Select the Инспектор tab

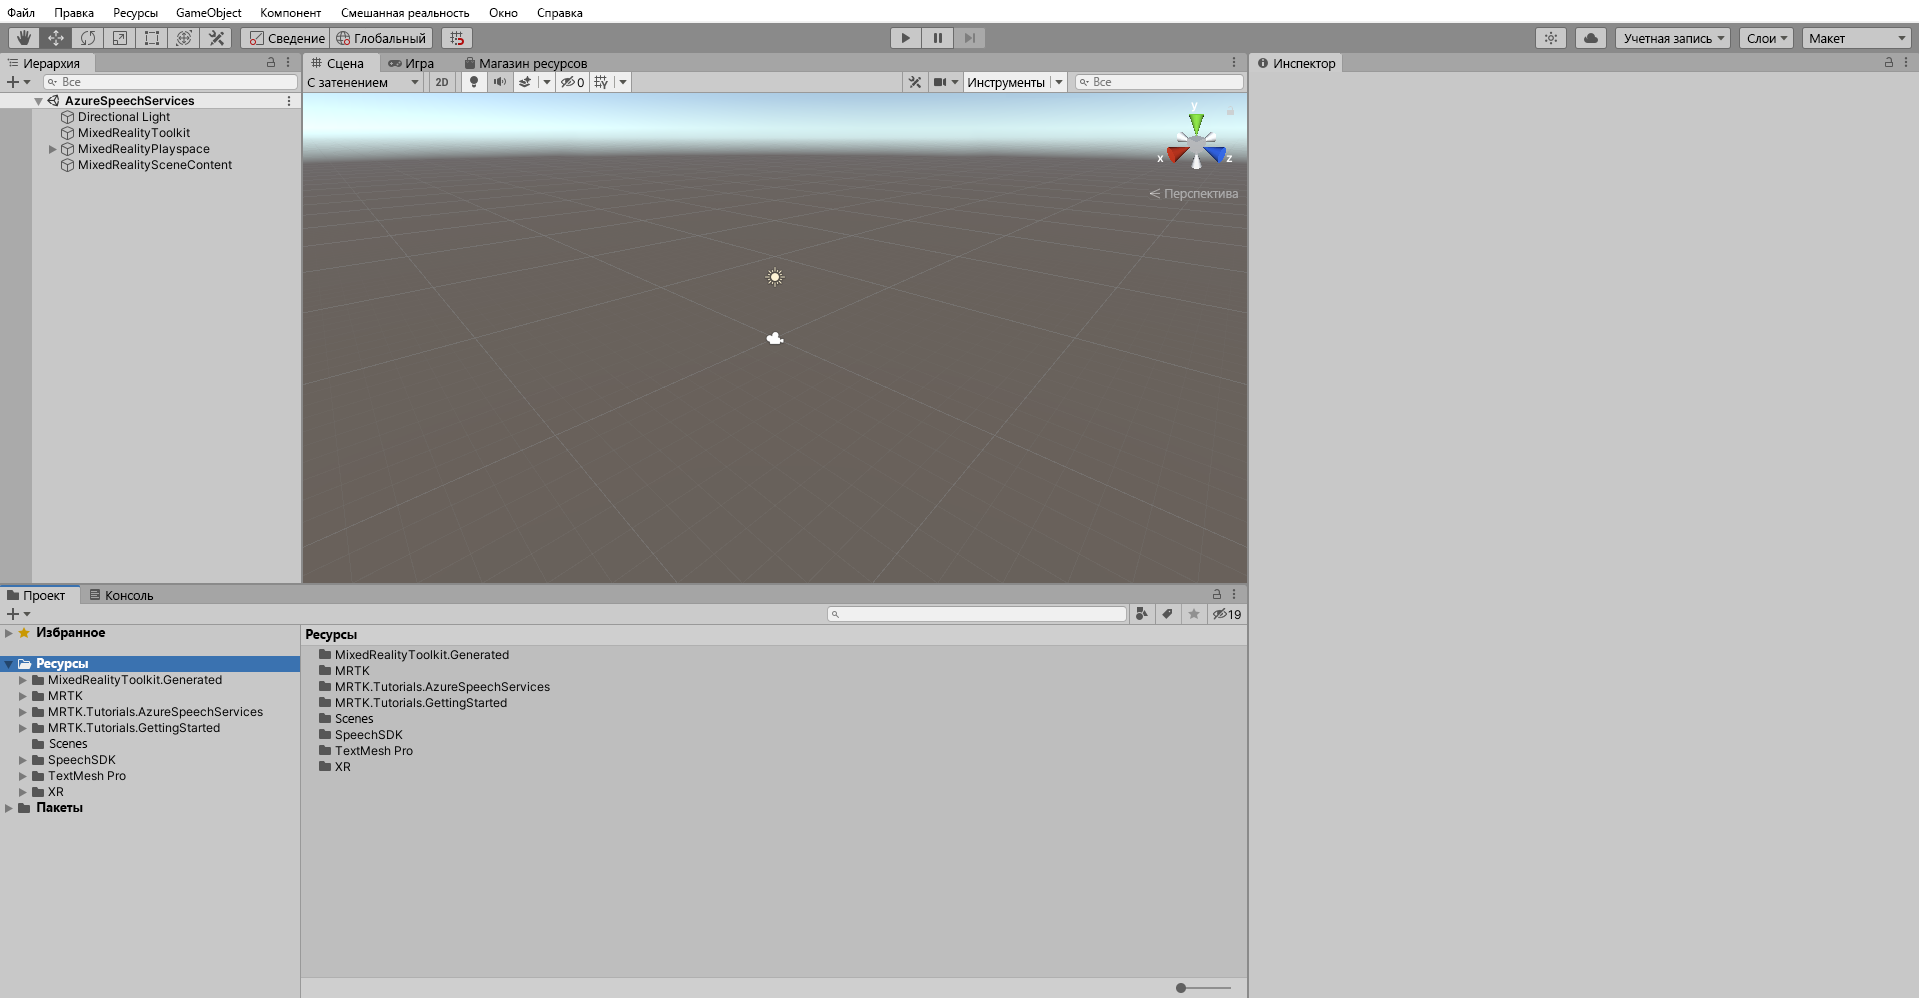1296,63
